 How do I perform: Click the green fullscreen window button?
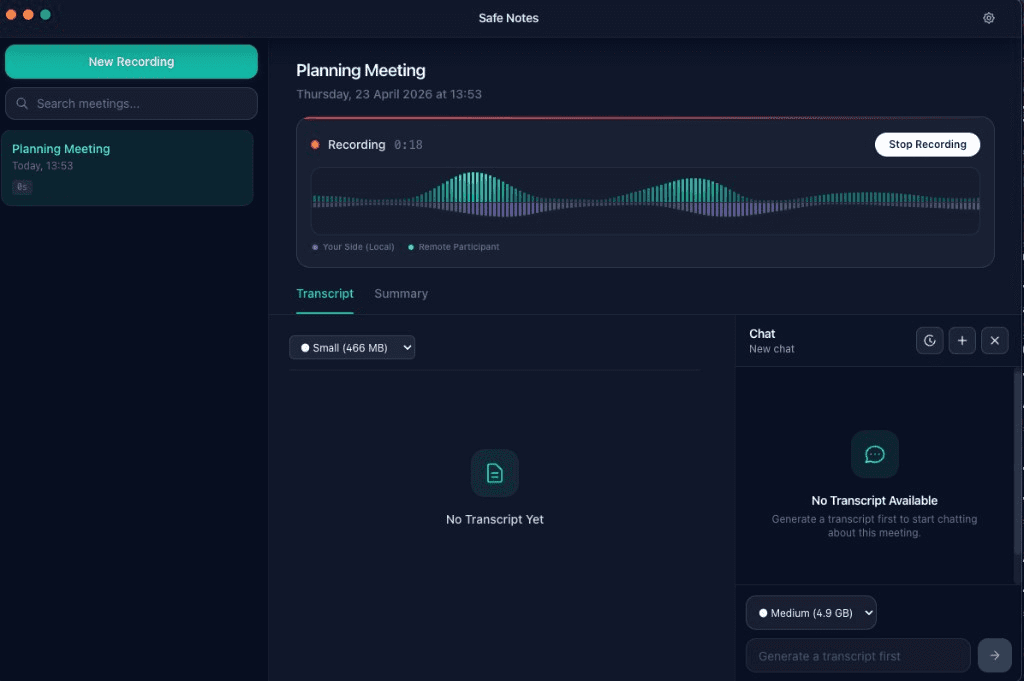click(x=45, y=14)
